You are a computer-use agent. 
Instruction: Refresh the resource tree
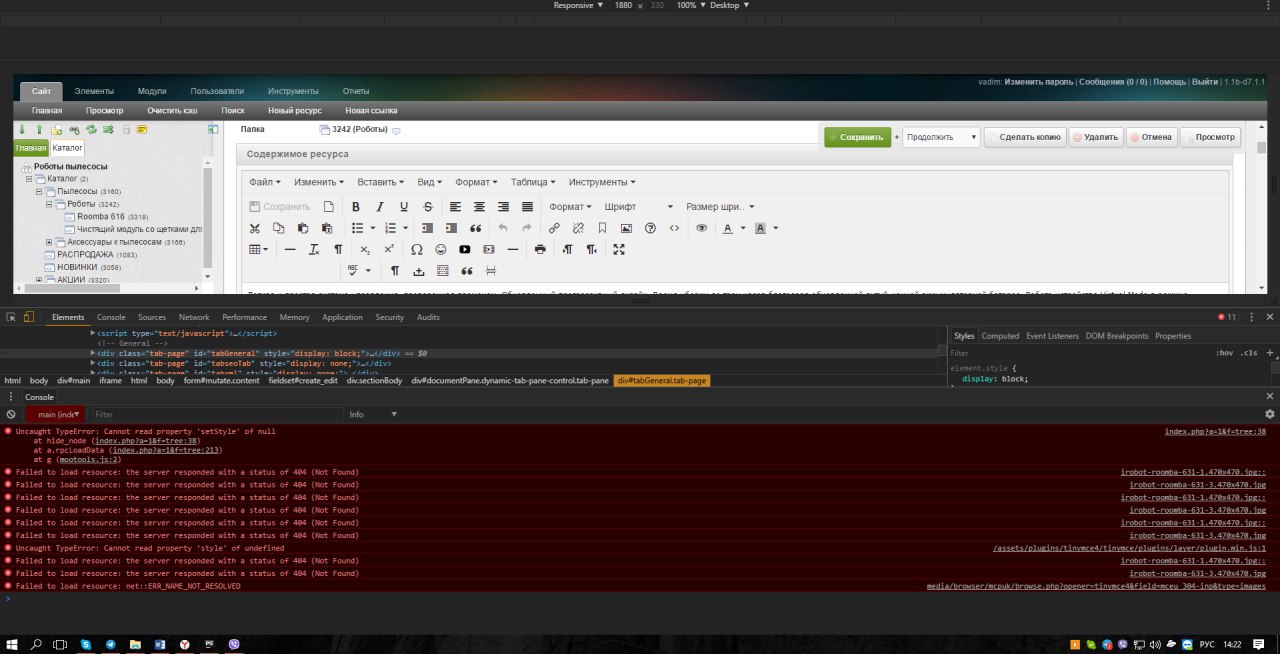[x=91, y=130]
